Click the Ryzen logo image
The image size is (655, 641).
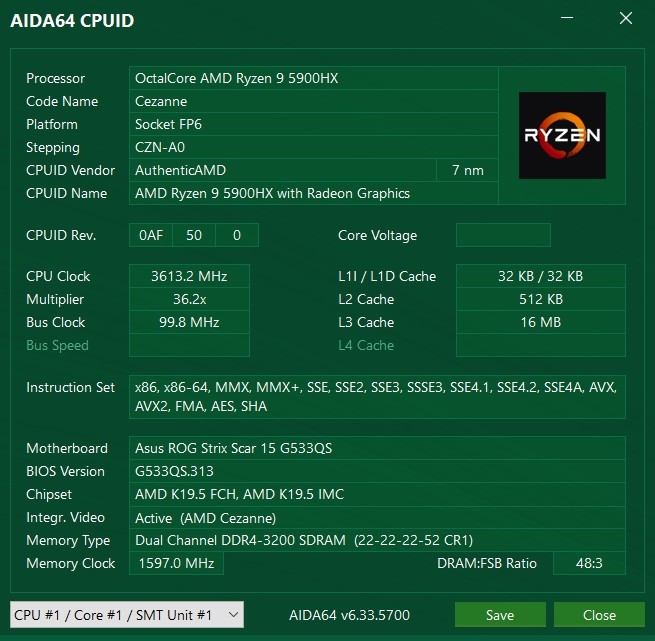(x=562, y=135)
